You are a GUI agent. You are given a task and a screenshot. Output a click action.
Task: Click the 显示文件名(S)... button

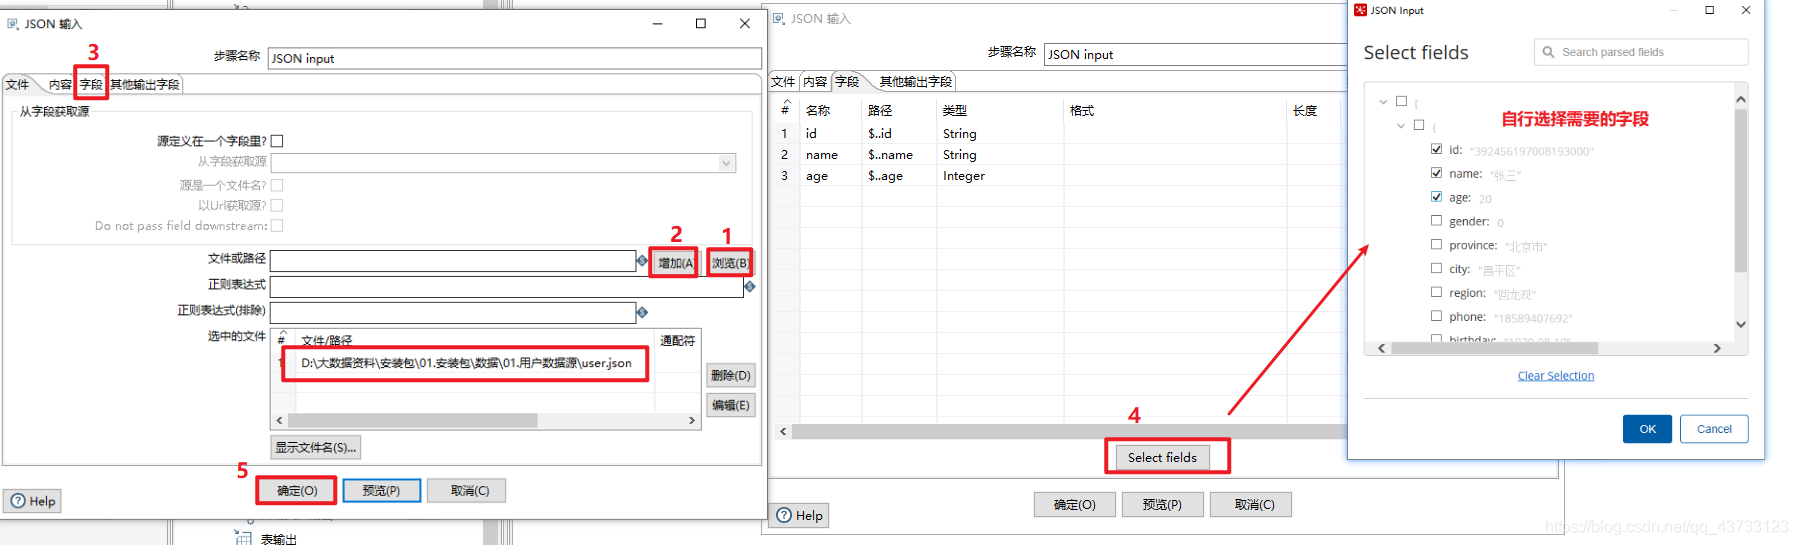315,447
